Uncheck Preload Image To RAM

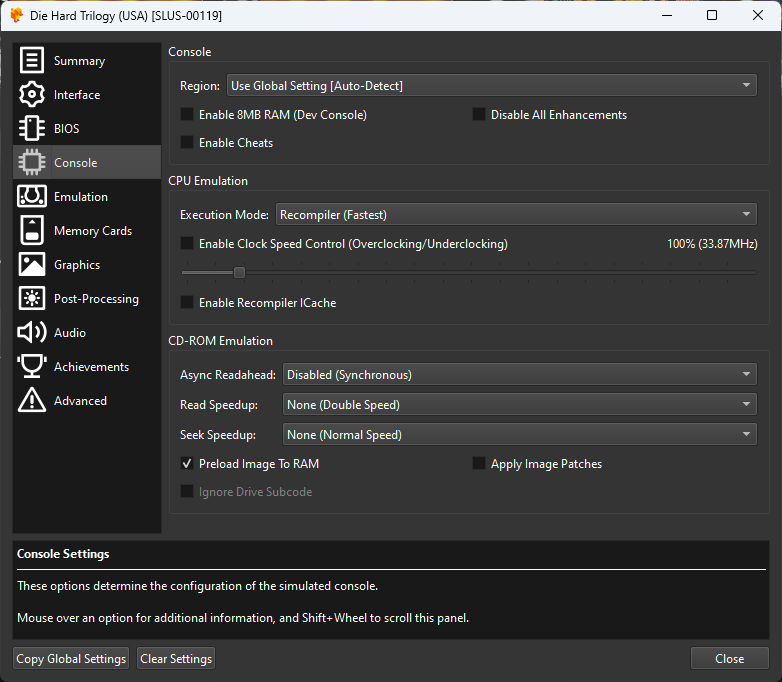187,463
